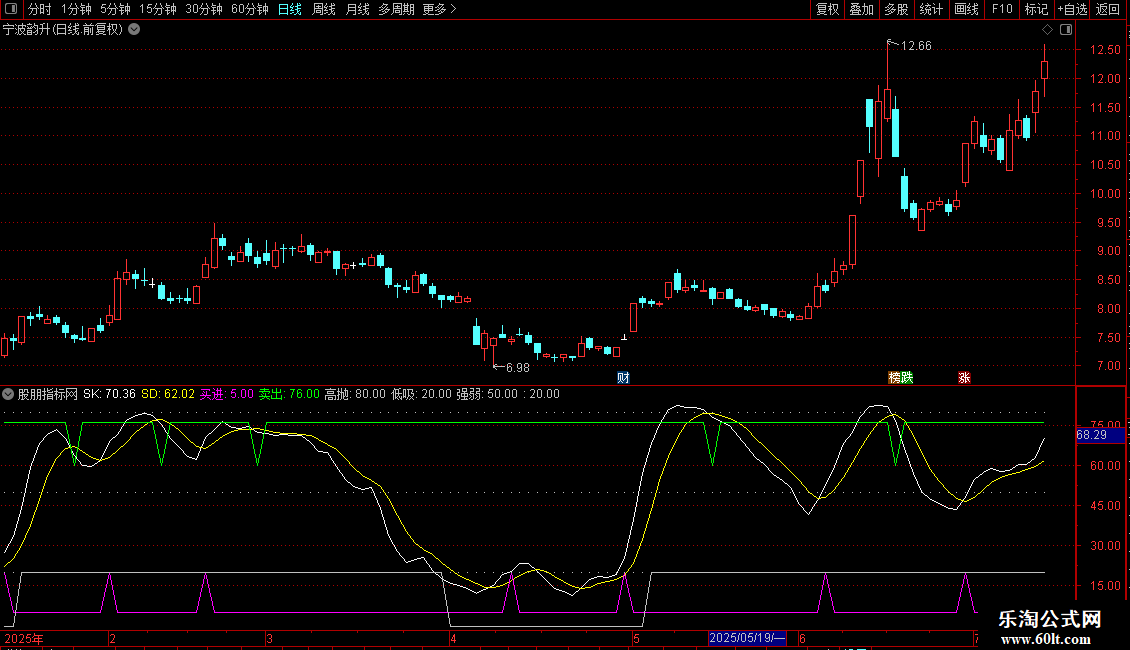Switch to 分时 intraday view
The image size is (1130, 650).
click(x=39, y=10)
